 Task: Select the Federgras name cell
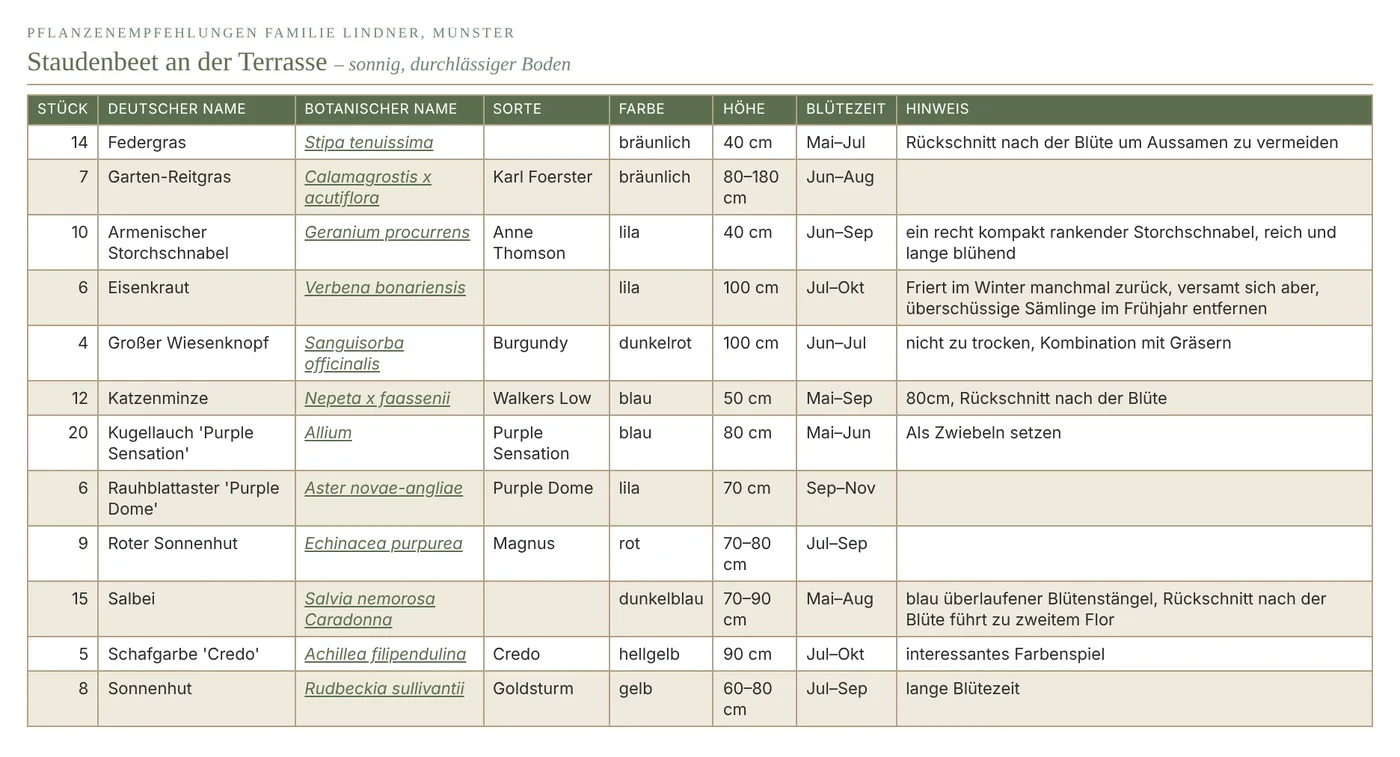(197, 142)
